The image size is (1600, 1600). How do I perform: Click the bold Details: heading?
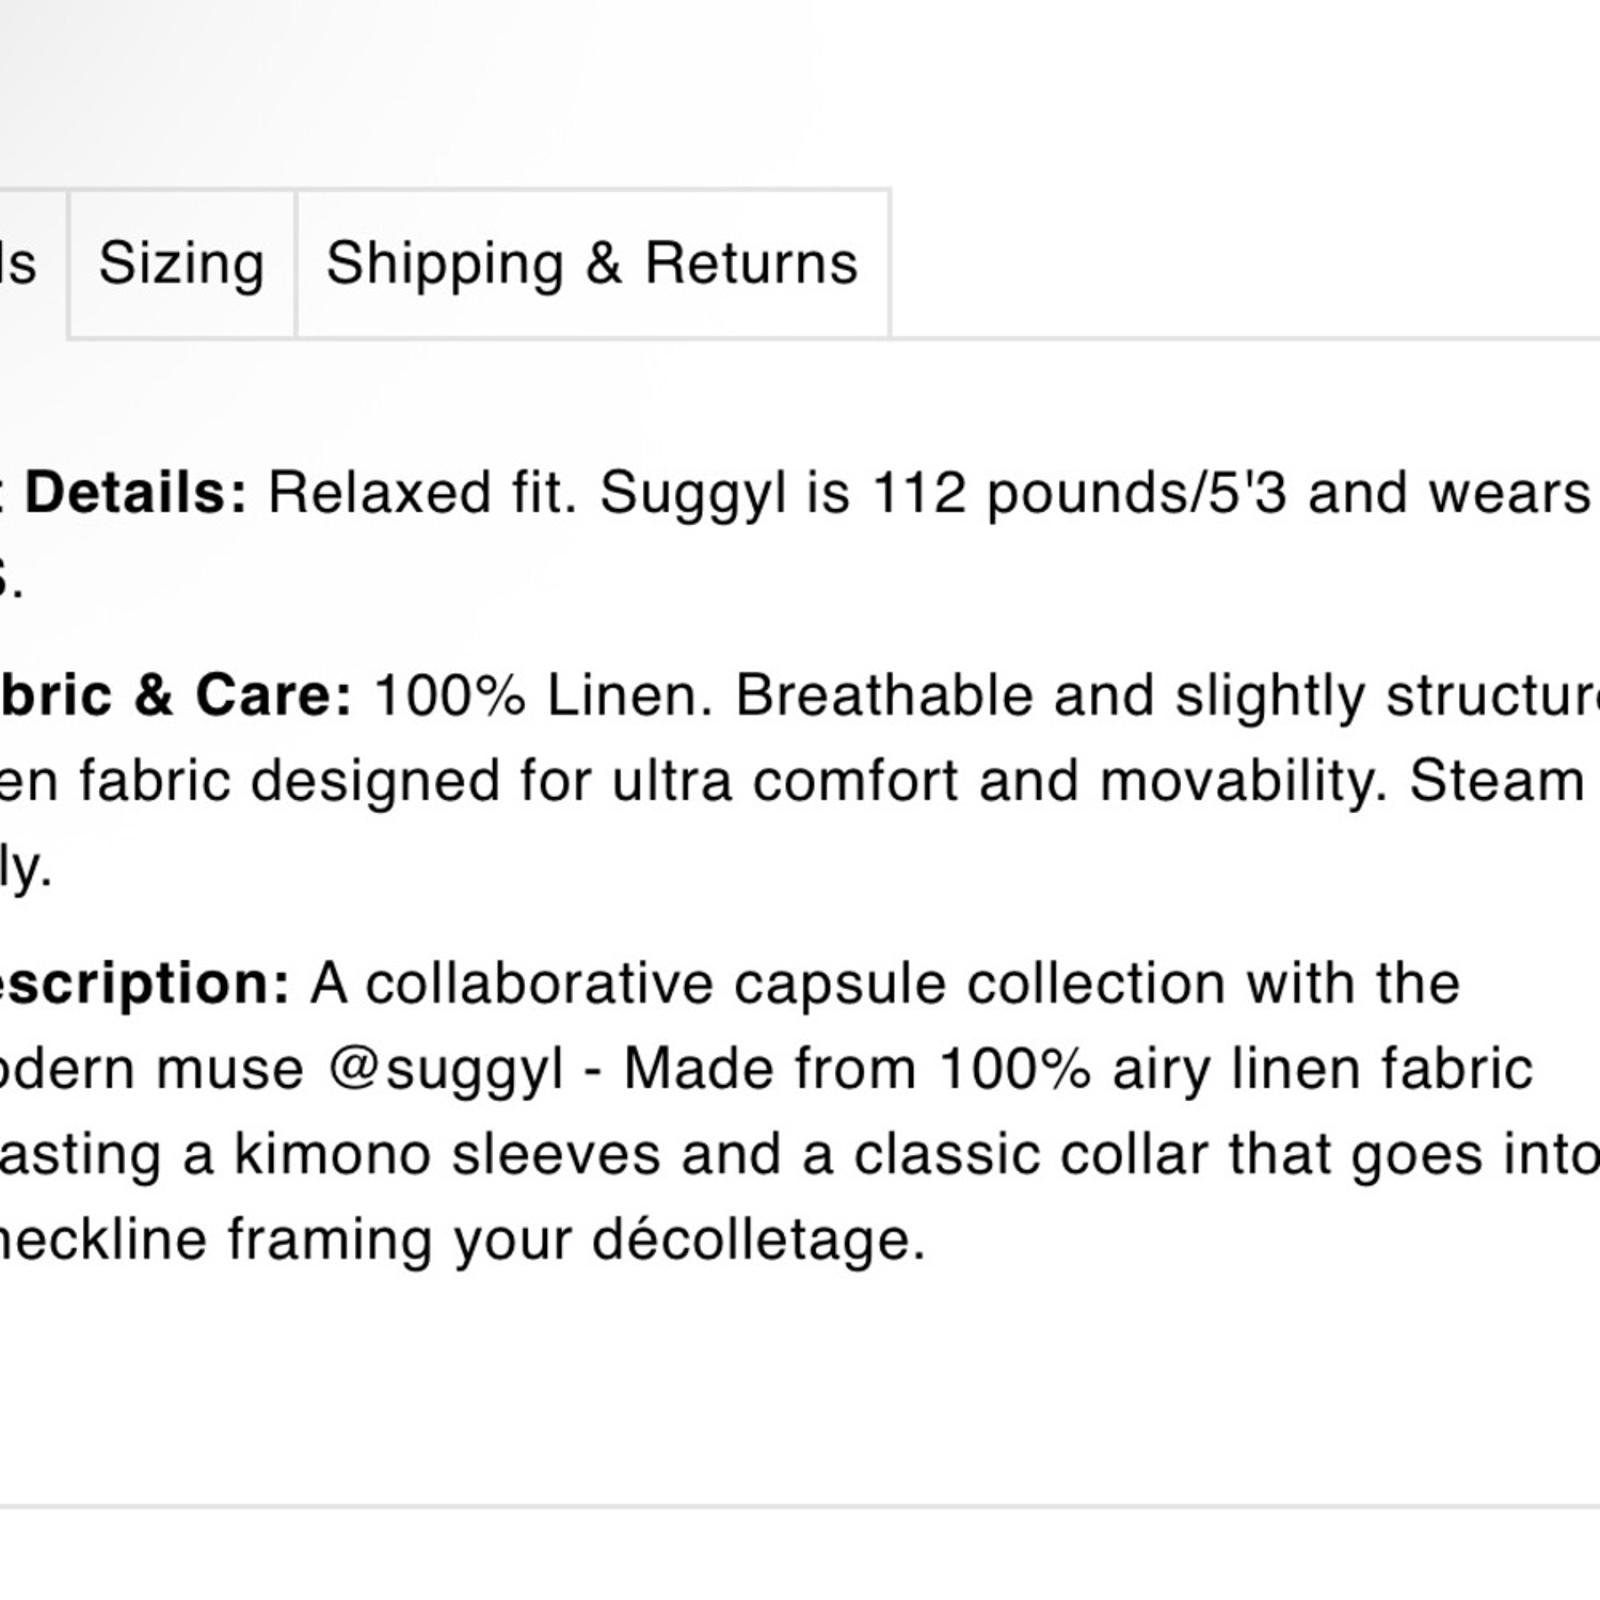point(136,493)
